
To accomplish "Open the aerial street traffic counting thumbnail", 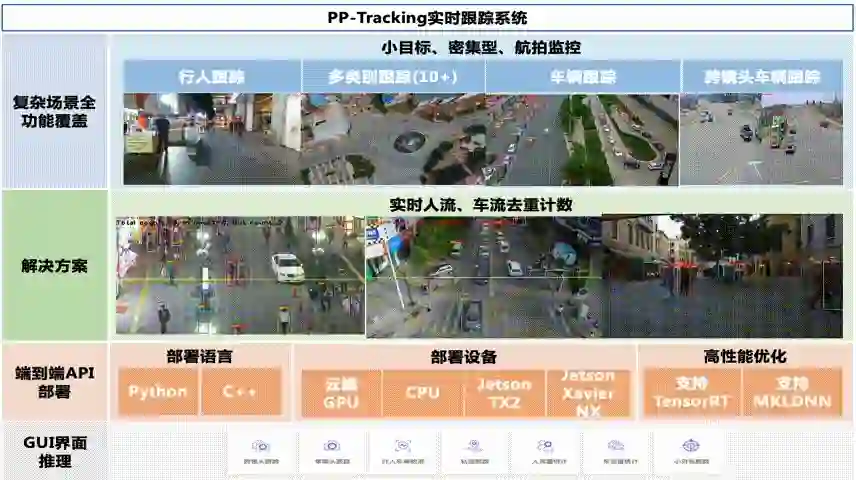I will pos(484,276).
